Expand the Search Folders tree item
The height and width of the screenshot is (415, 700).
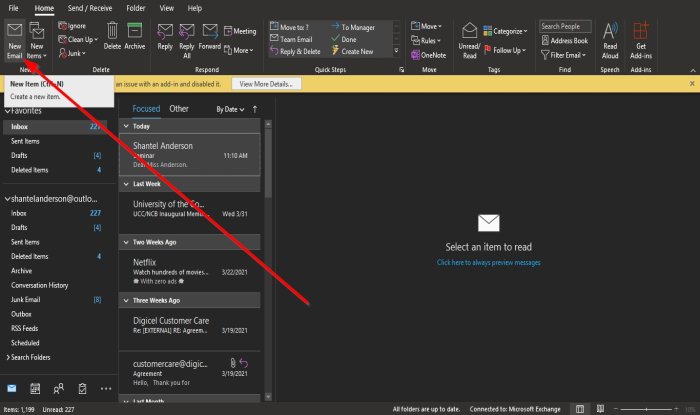(8, 357)
